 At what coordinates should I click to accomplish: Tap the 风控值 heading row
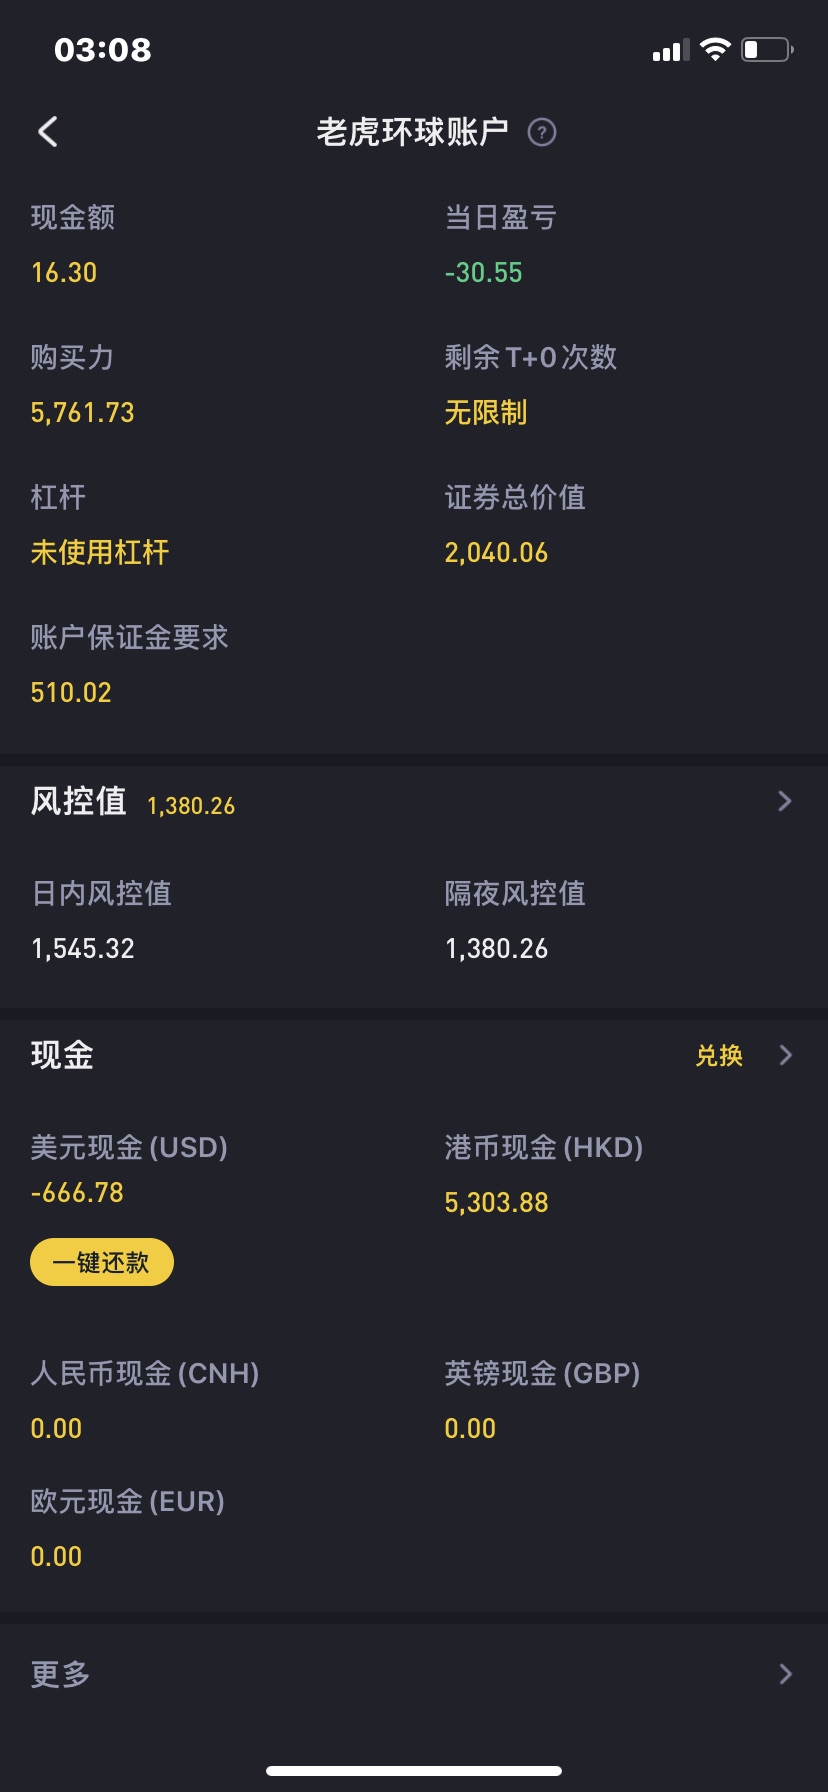click(x=414, y=801)
